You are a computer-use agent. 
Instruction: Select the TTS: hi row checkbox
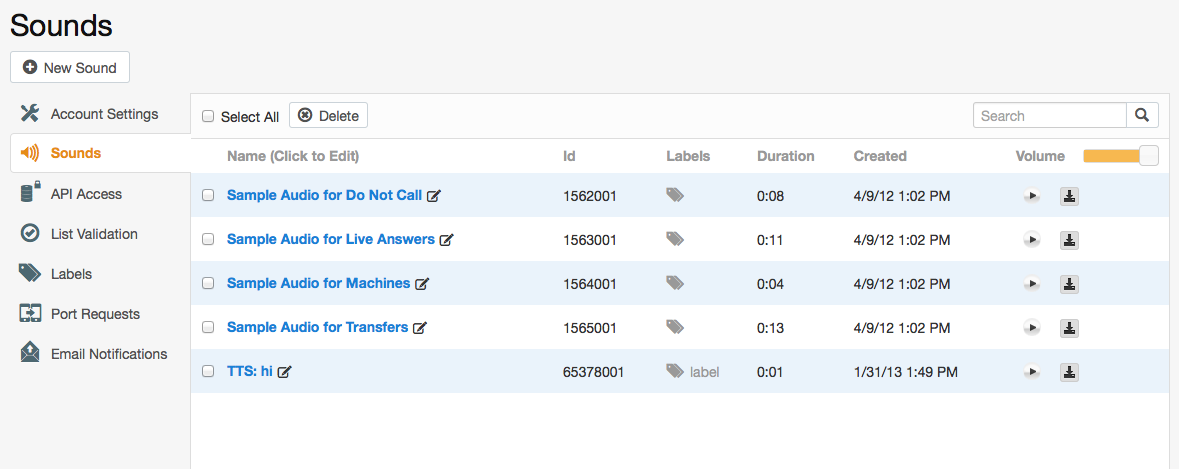208,371
